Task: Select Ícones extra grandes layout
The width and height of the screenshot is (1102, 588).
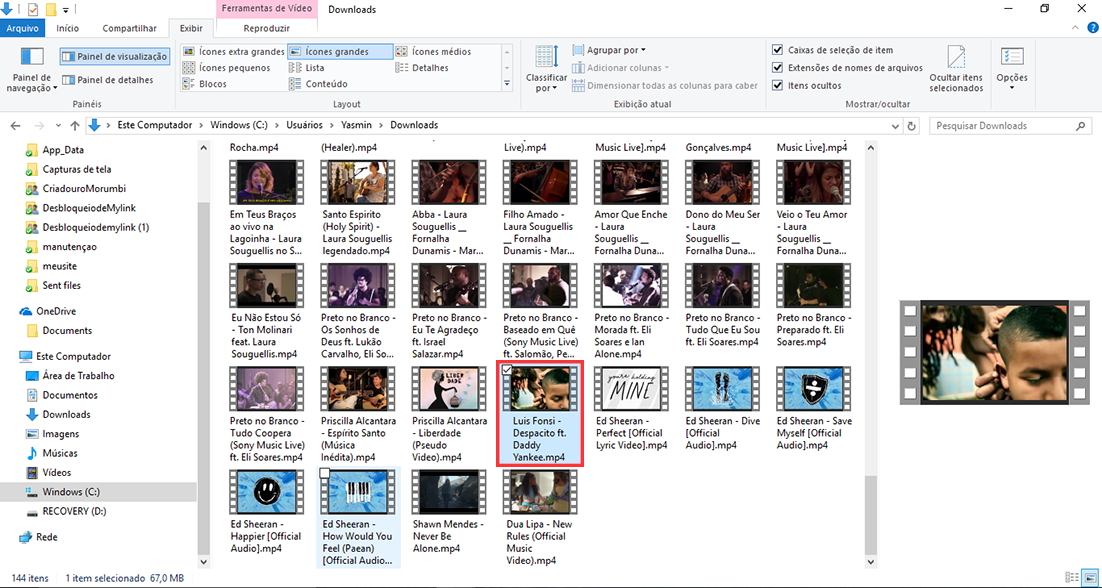Action: 234,52
